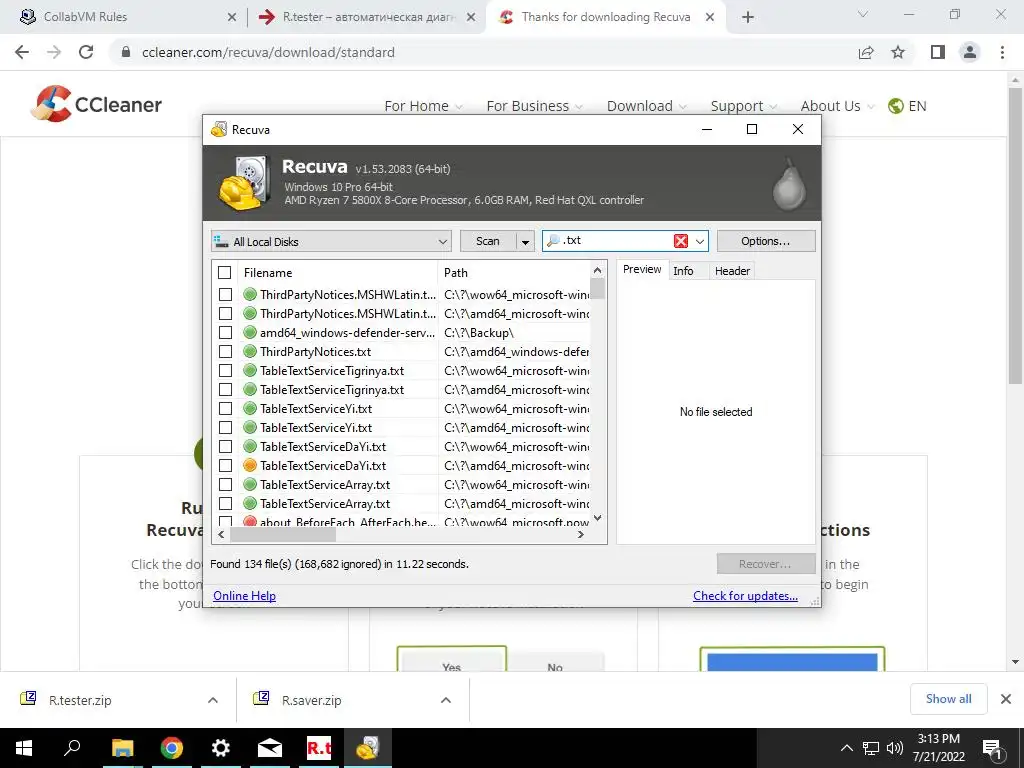Screen dimensions: 1024x768
Task: Open a new Chrome tab
Action: click(x=748, y=17)
